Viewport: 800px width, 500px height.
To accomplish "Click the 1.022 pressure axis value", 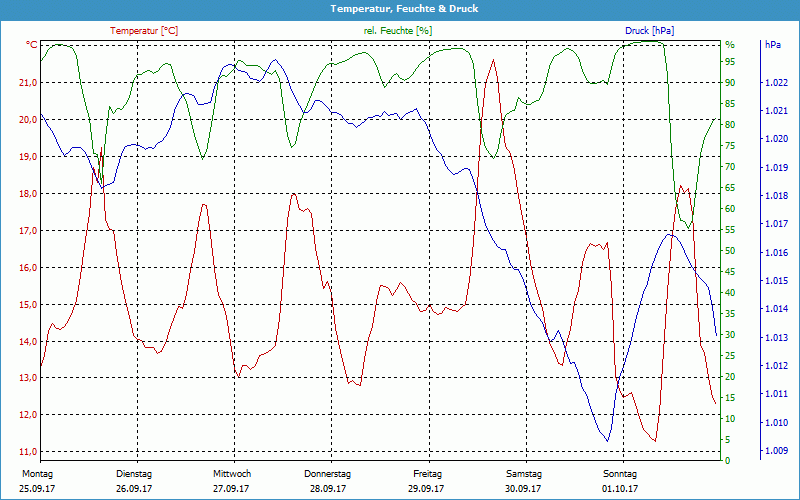I will coord(777,83).
